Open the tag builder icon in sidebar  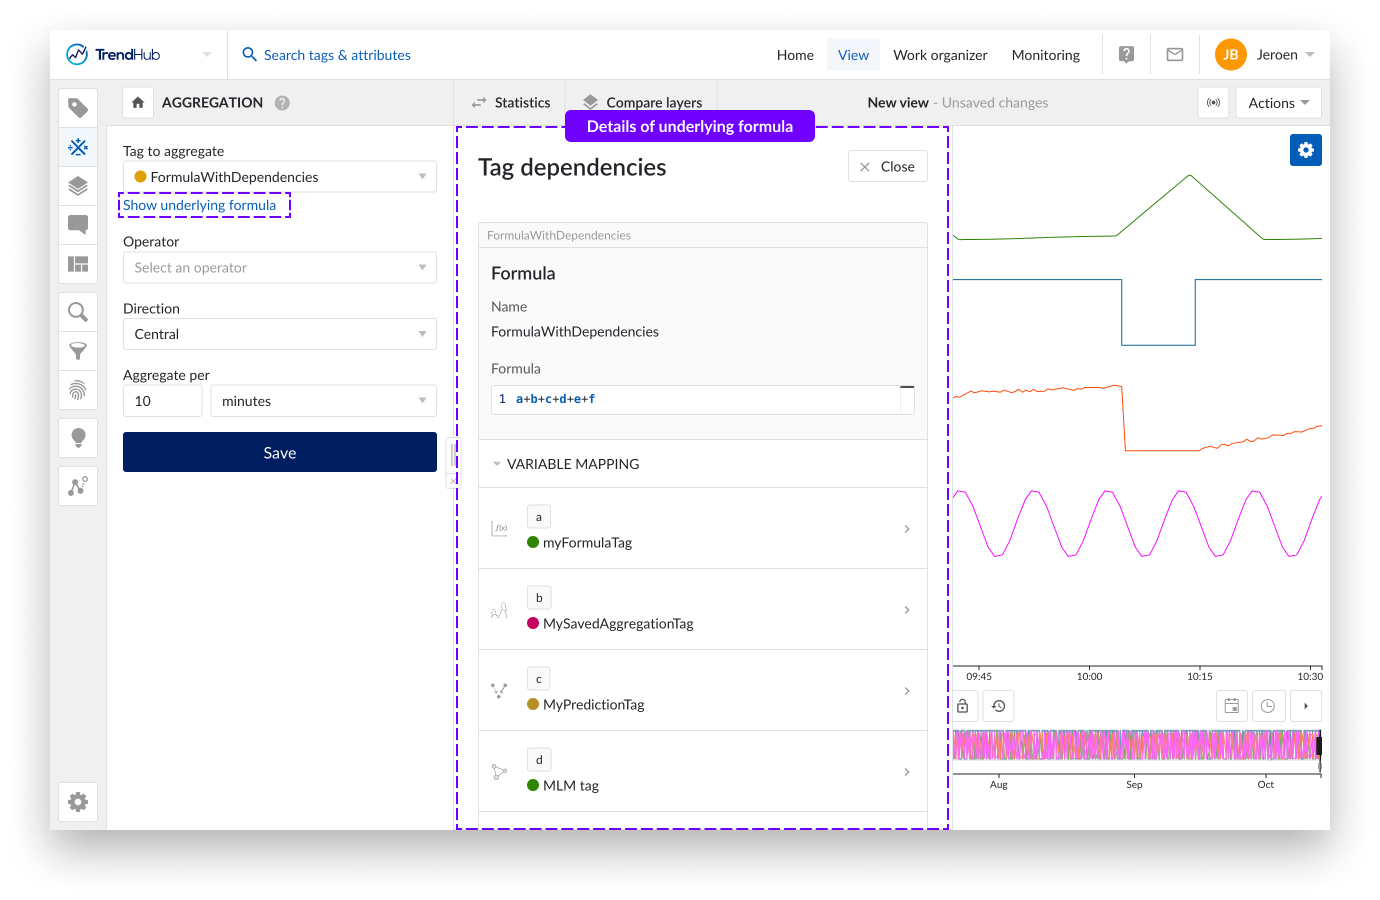[78, 147]
